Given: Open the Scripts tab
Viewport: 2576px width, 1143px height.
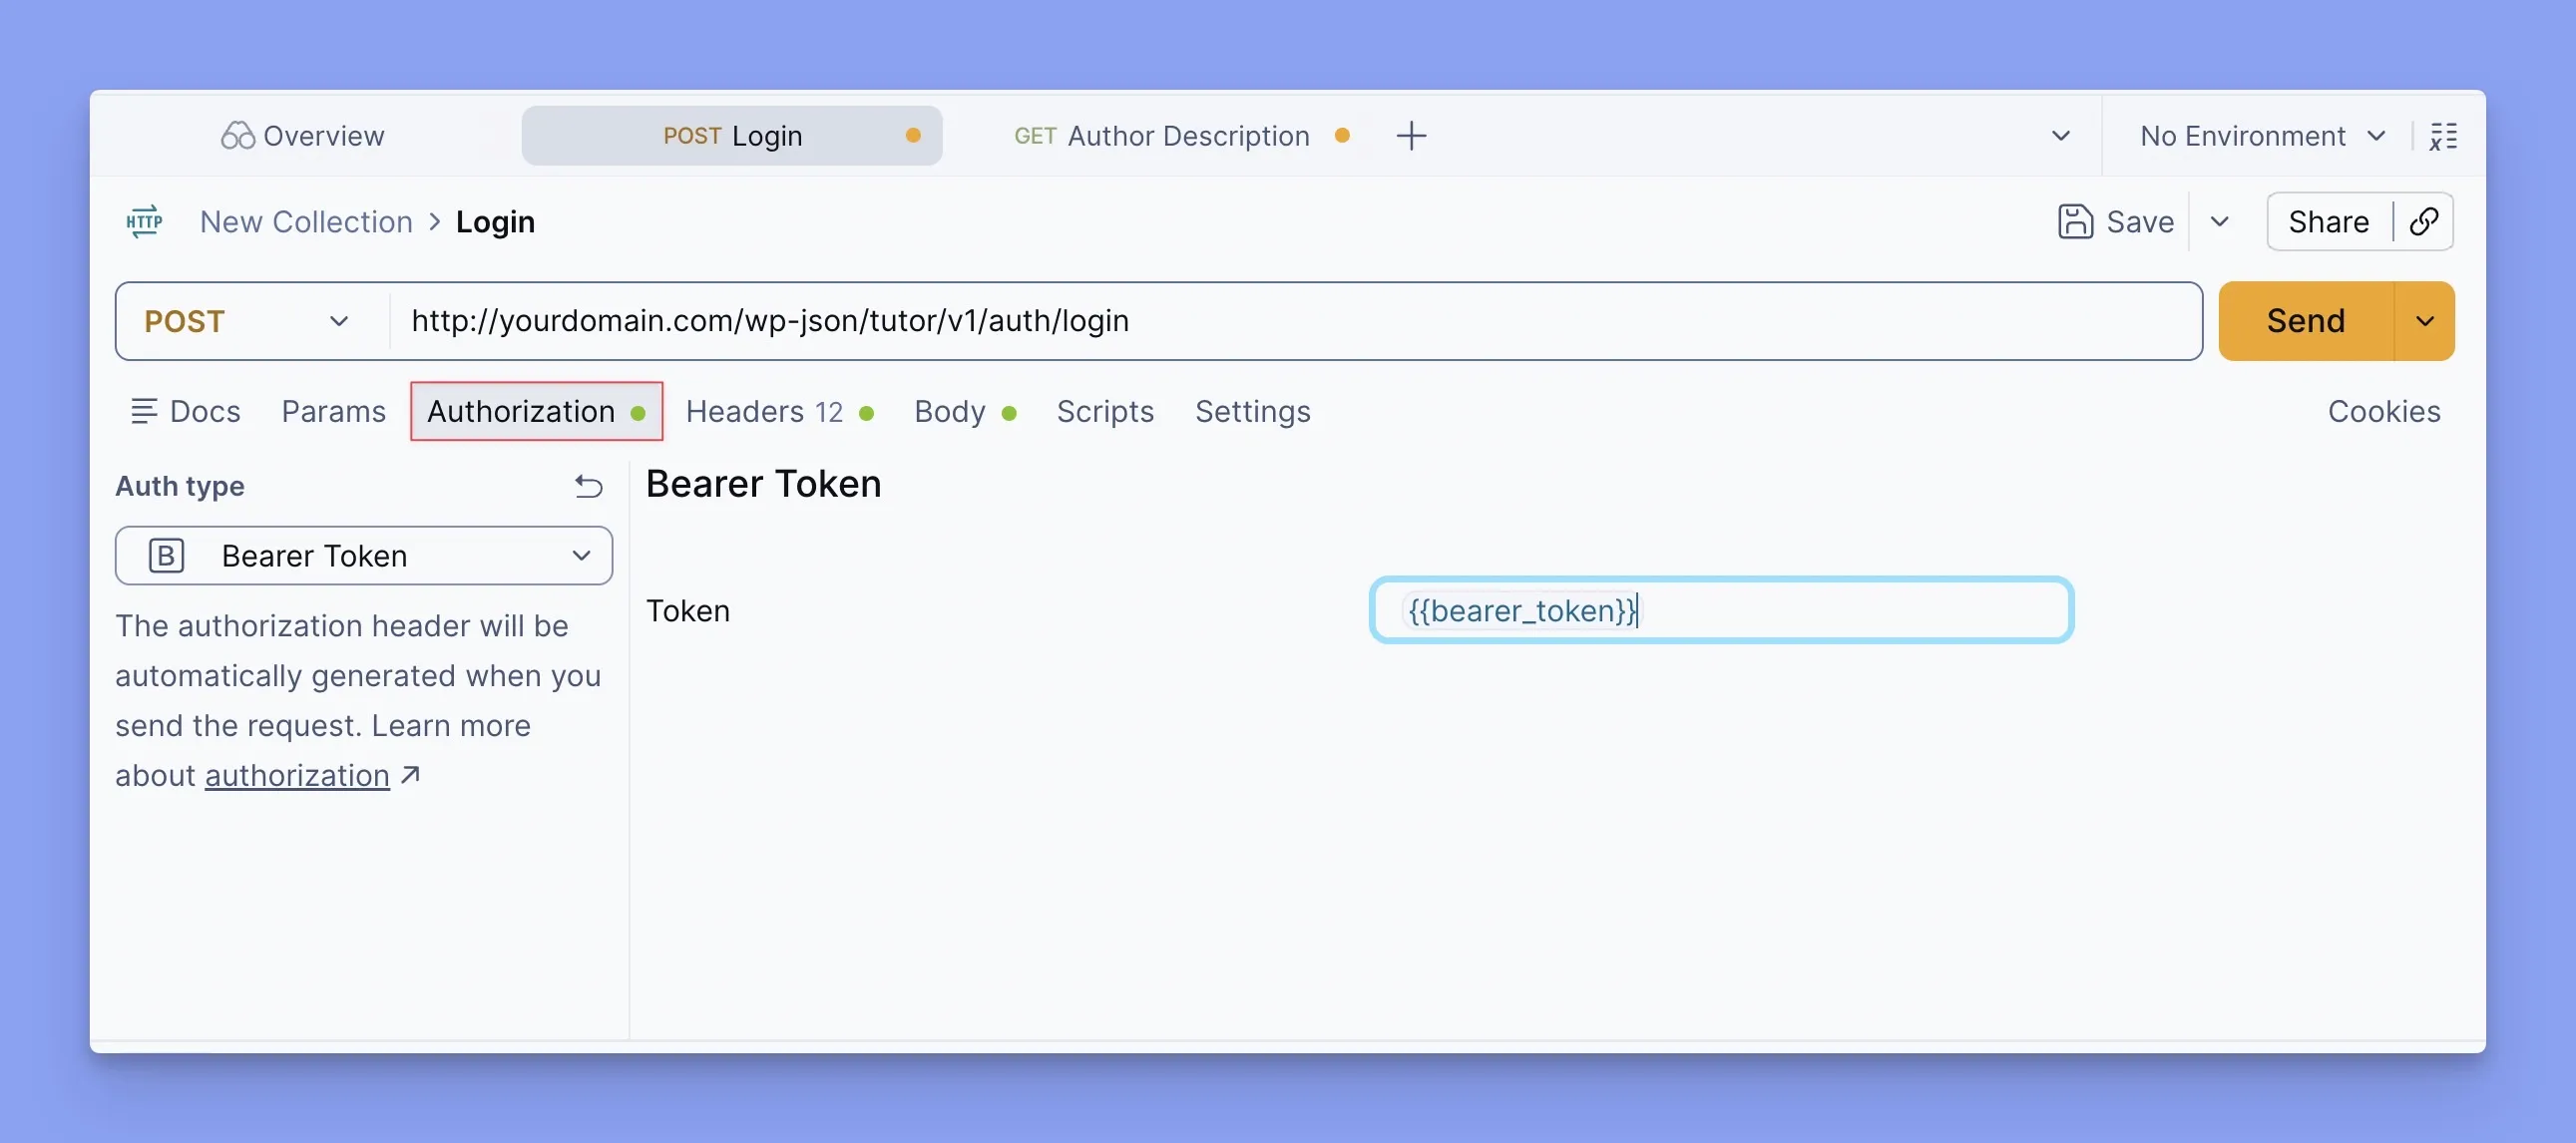Looking at the screenshot, I should 1105,411.
